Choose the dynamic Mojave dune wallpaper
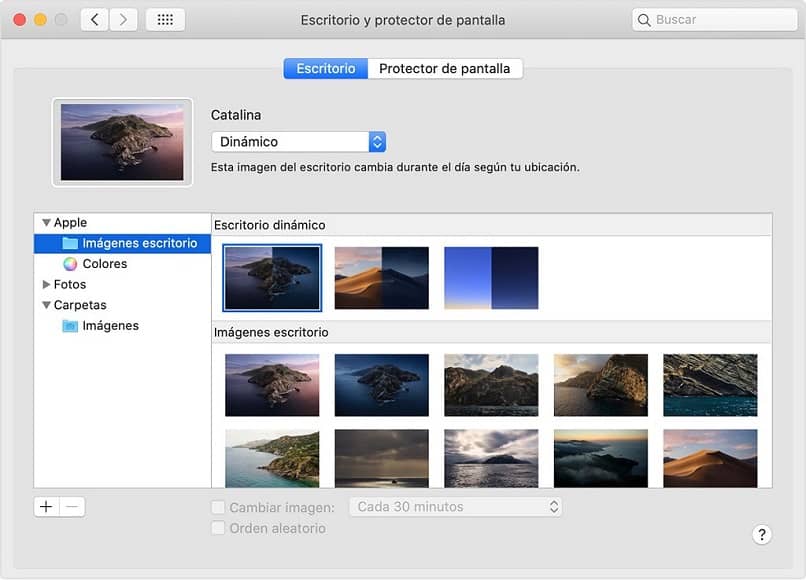Viewport: 806px width, 580px height. 381,278
